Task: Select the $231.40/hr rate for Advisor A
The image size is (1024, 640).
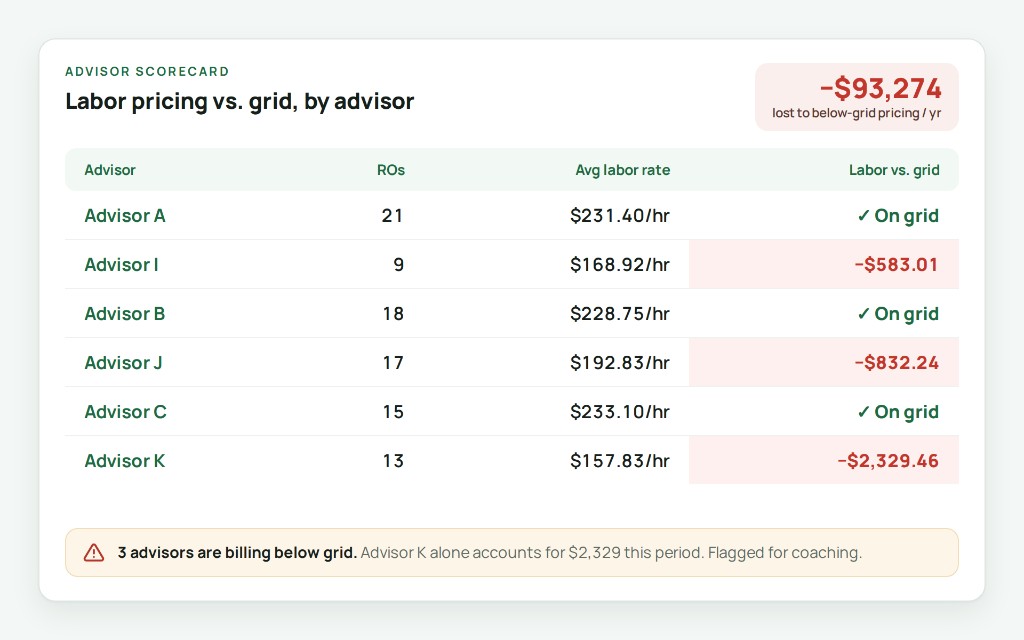Action: pos(620,216)
